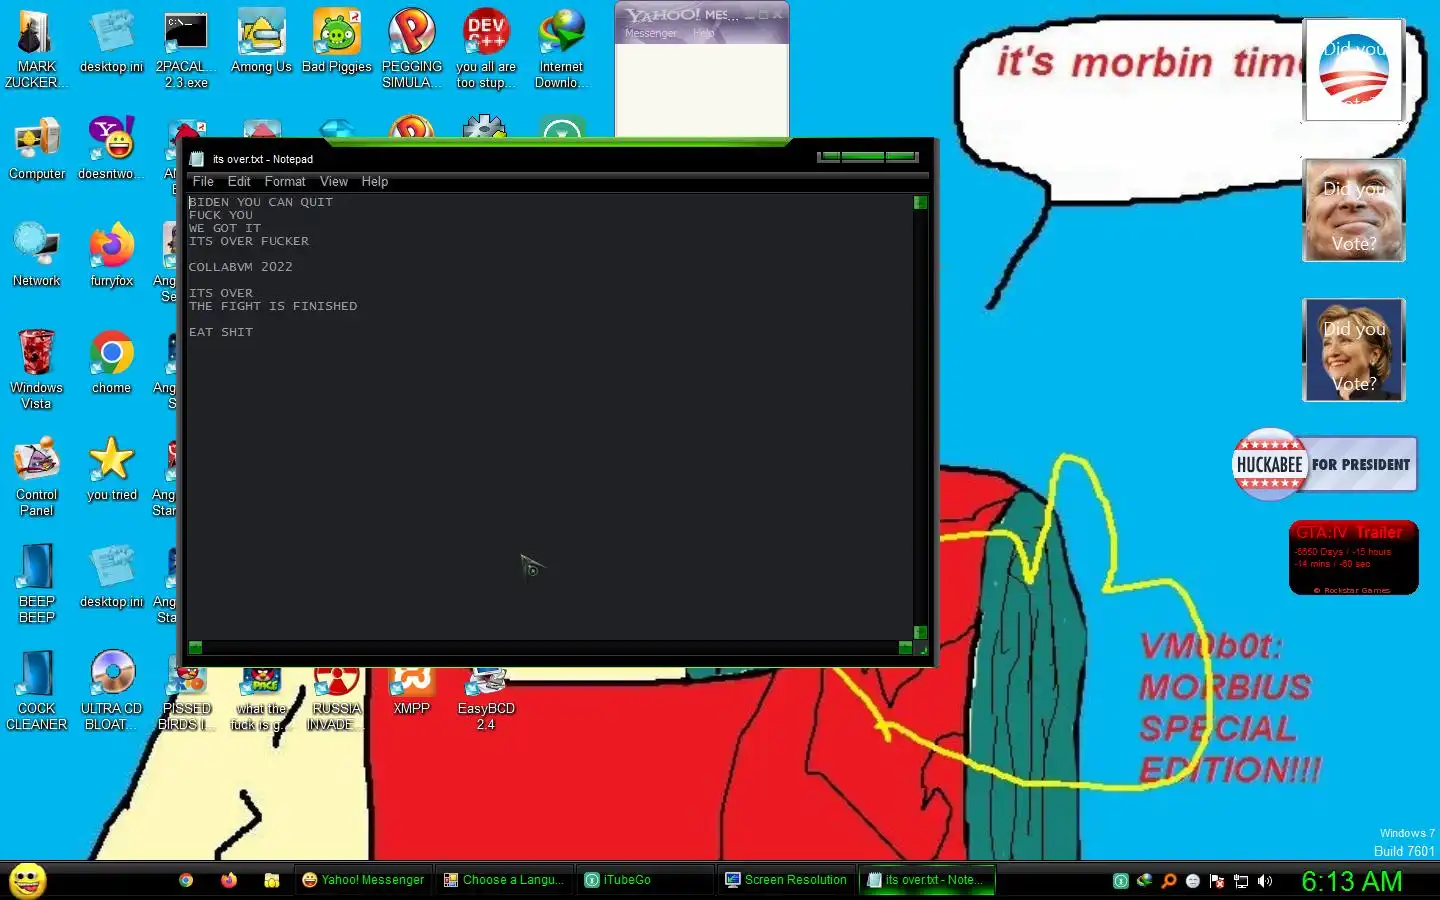The image size is (1440, 900).
Task: Click the Hillary 'Did you Vote?' gadget
Action: point(1354,350)
